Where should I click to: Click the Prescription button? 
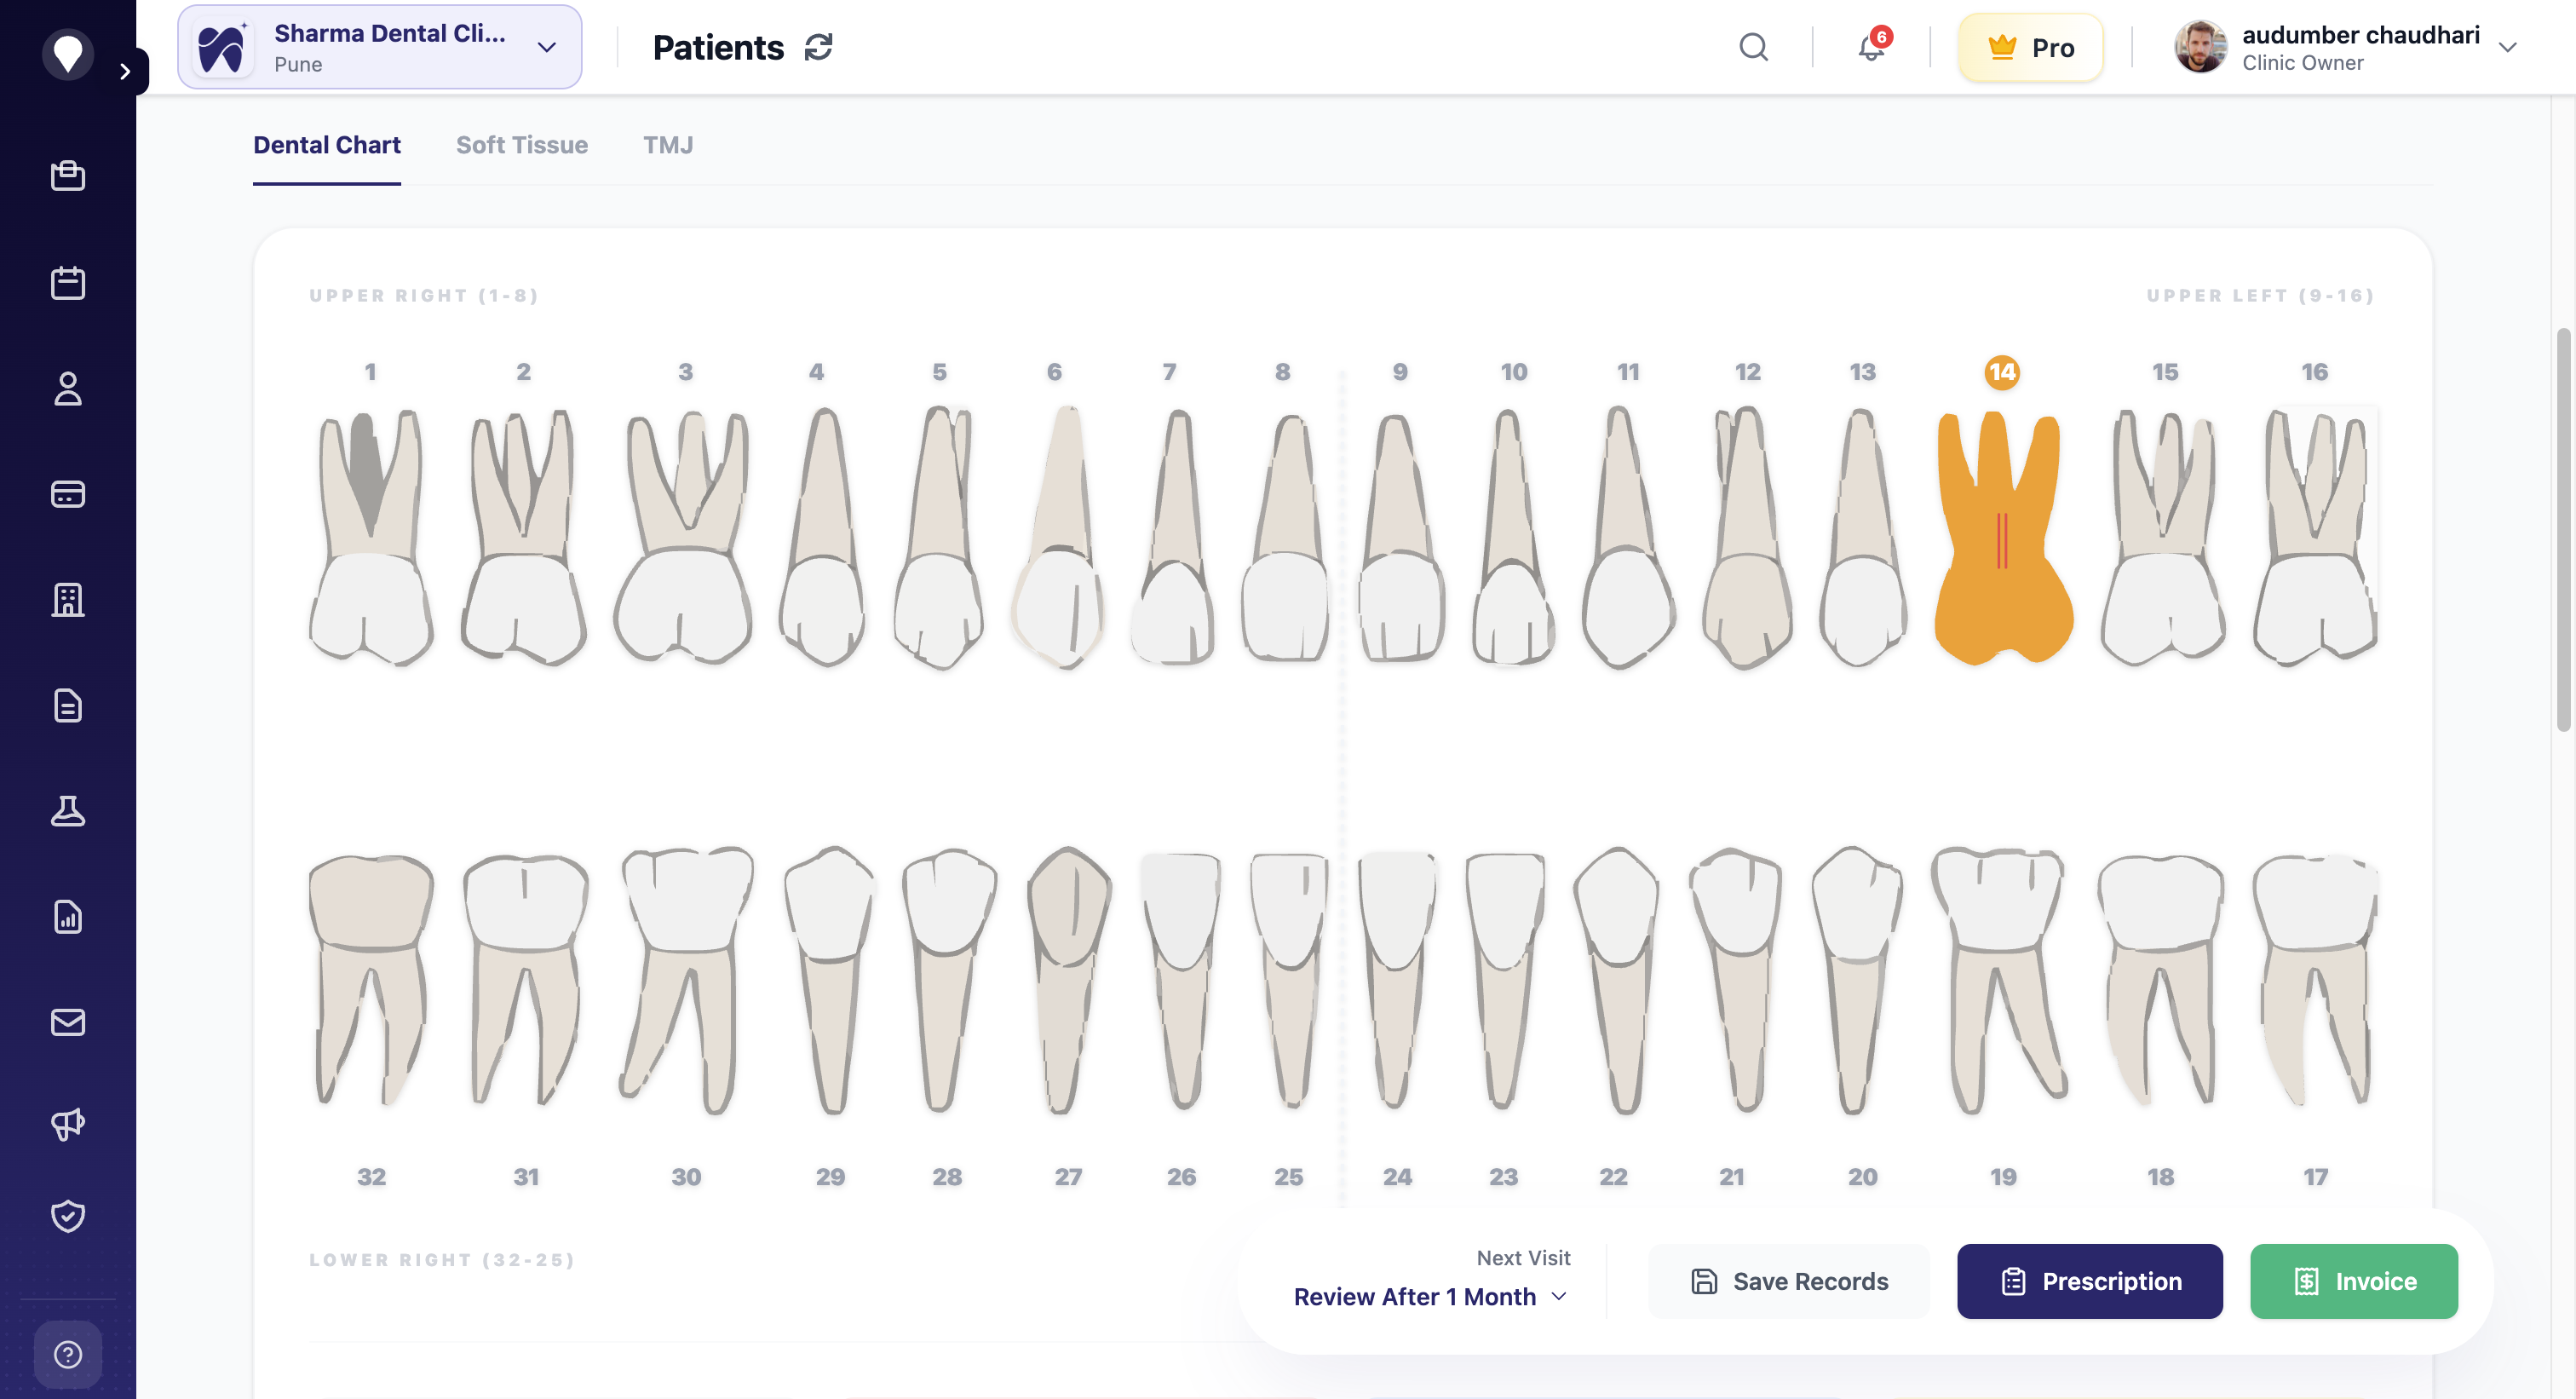coord(2090,1281)
